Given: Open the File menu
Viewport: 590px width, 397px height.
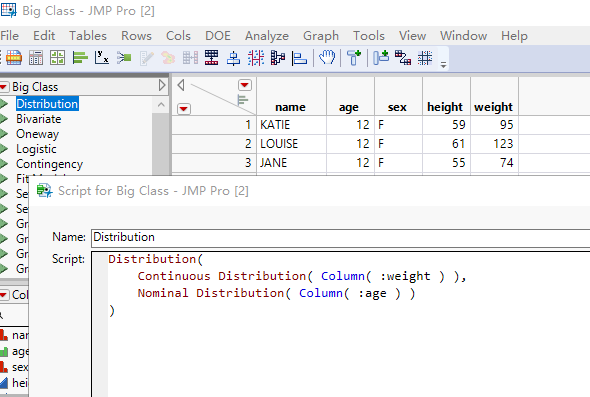Looking at the screenshot, I should click(9, 36).
